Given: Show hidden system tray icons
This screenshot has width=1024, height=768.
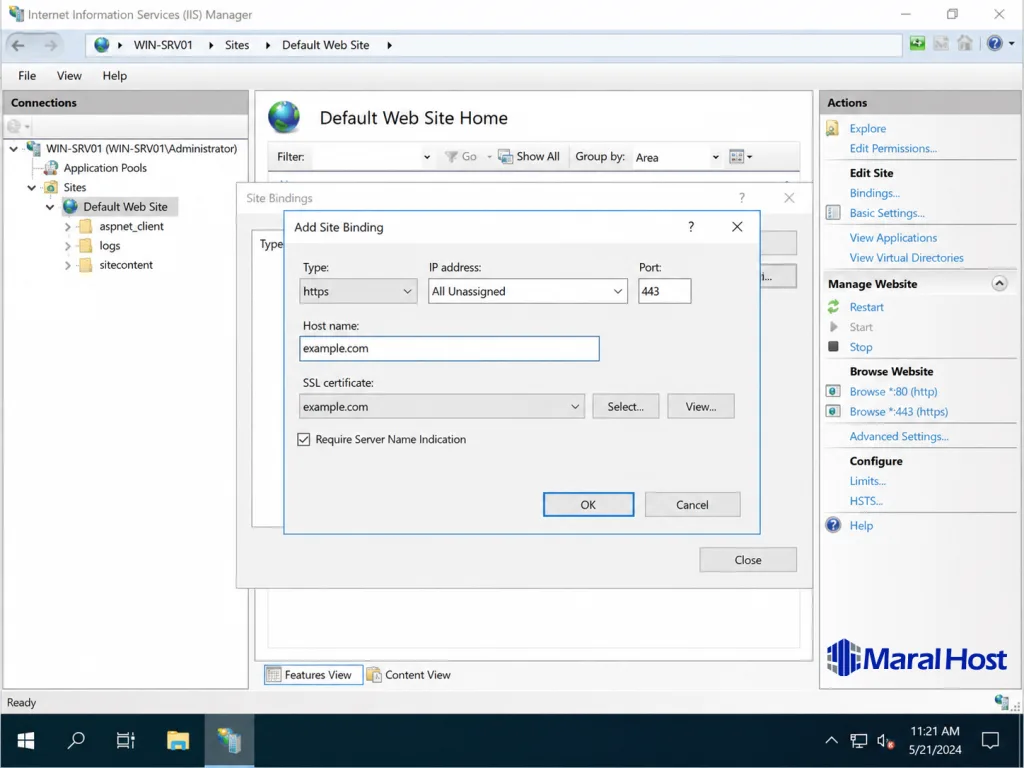Looking at the screenshot, I should (831, 741).
